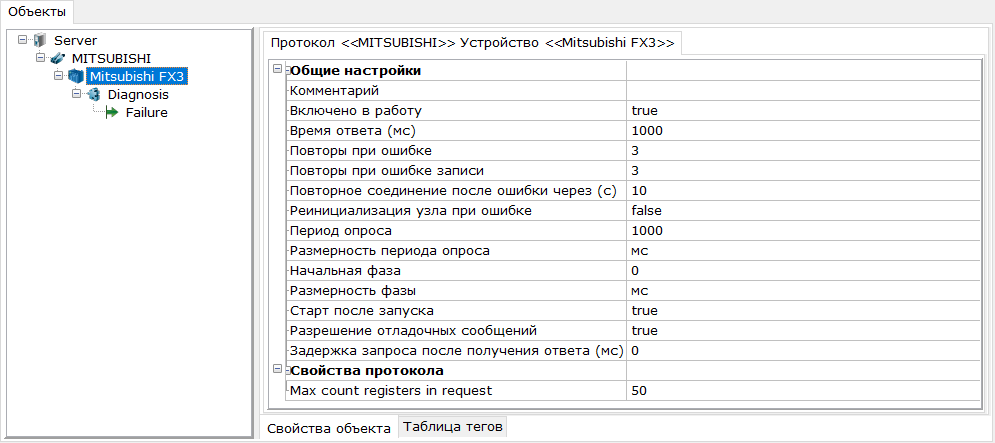This screenshot has width=995, height=443.
Task: Click the Старт после запуска true value
Action: tap(803, 311)
